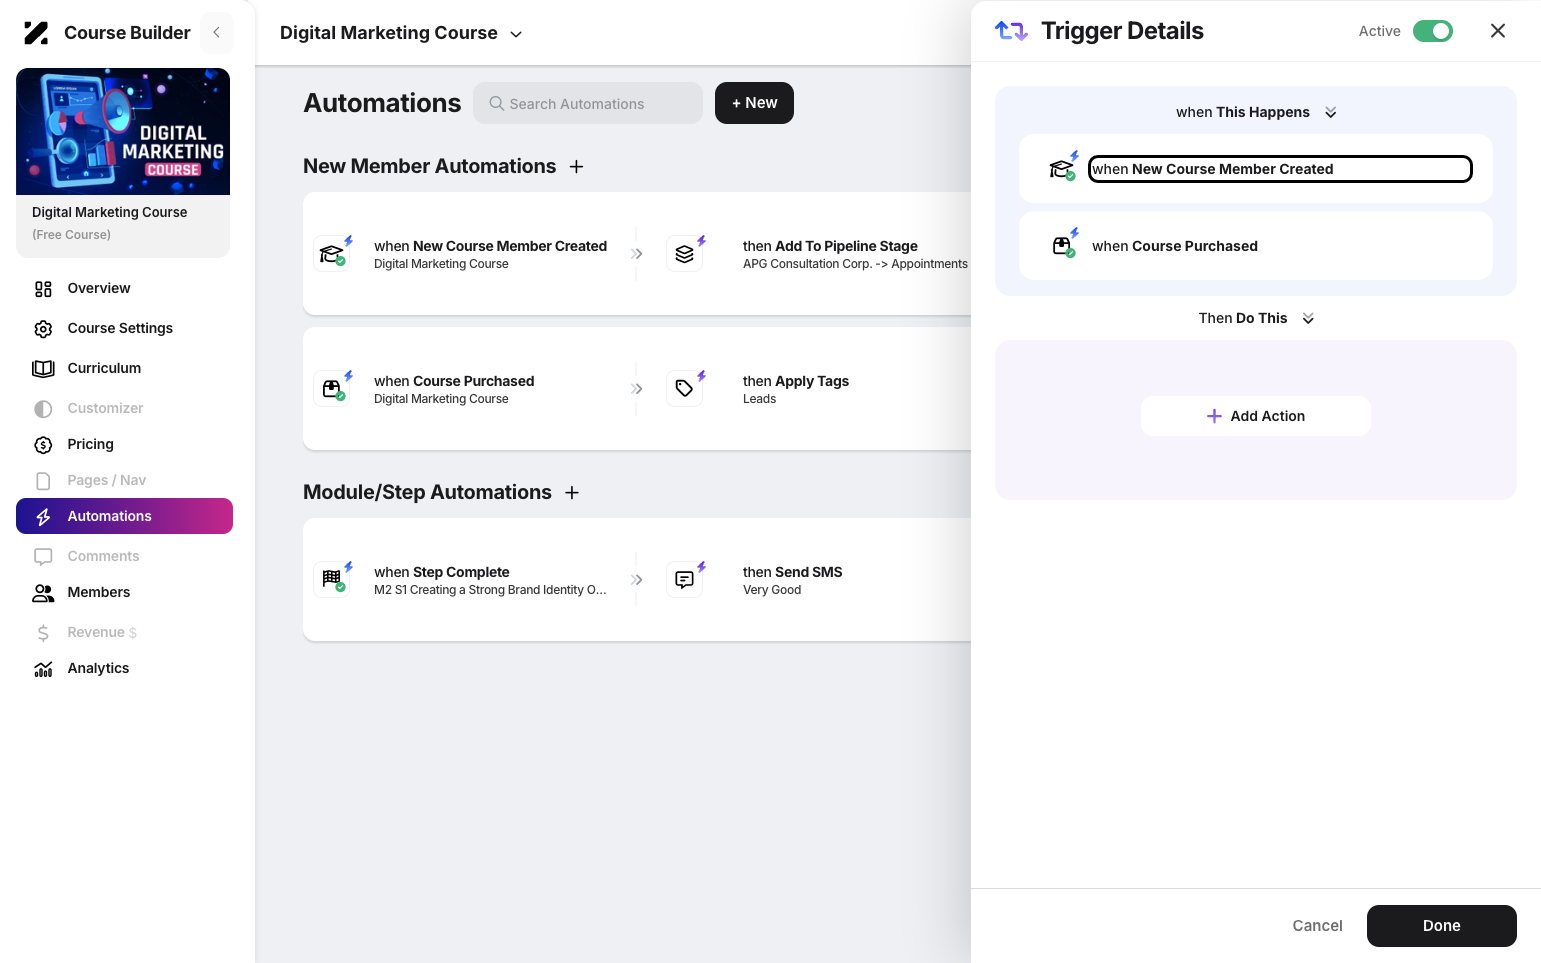Click the Trigger Details arrows icon
1541x963 pixels.
[1011, 31]
